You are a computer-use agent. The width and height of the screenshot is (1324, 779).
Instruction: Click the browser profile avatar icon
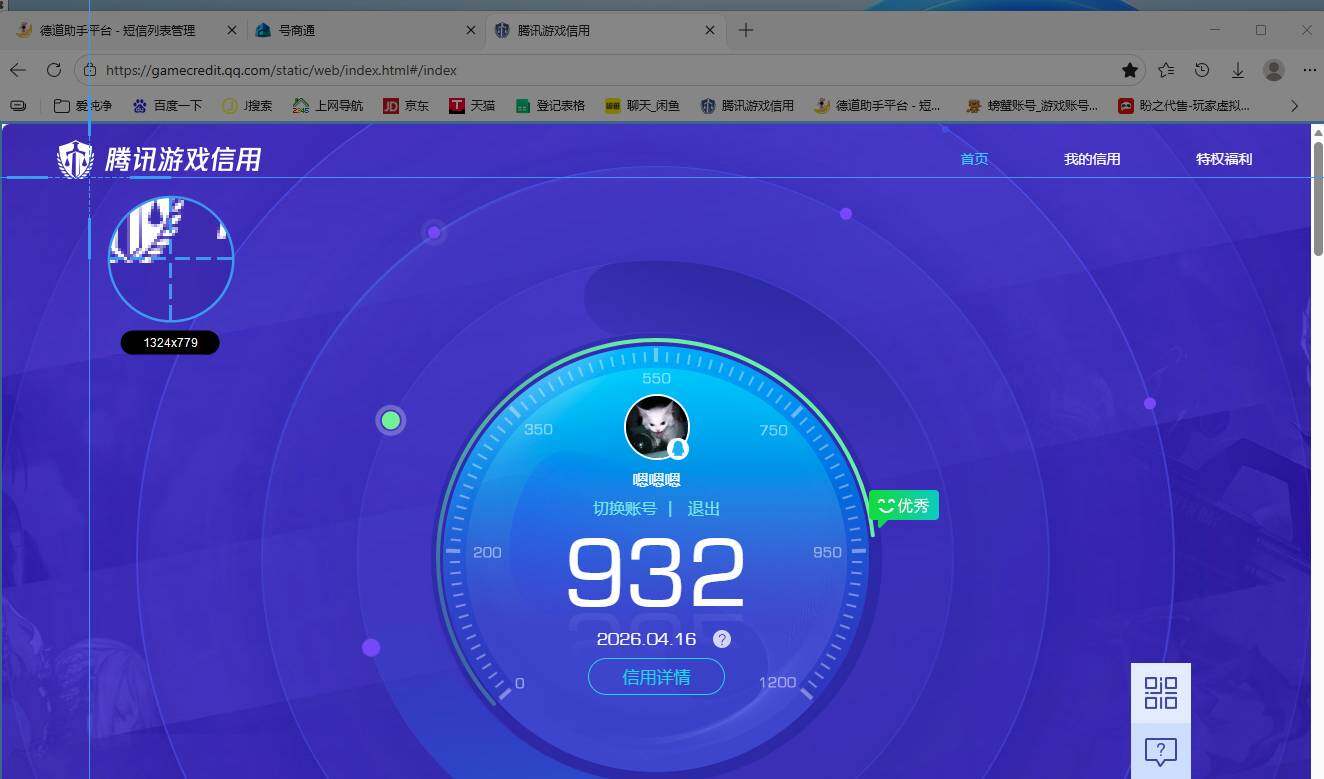[1274, 70]
